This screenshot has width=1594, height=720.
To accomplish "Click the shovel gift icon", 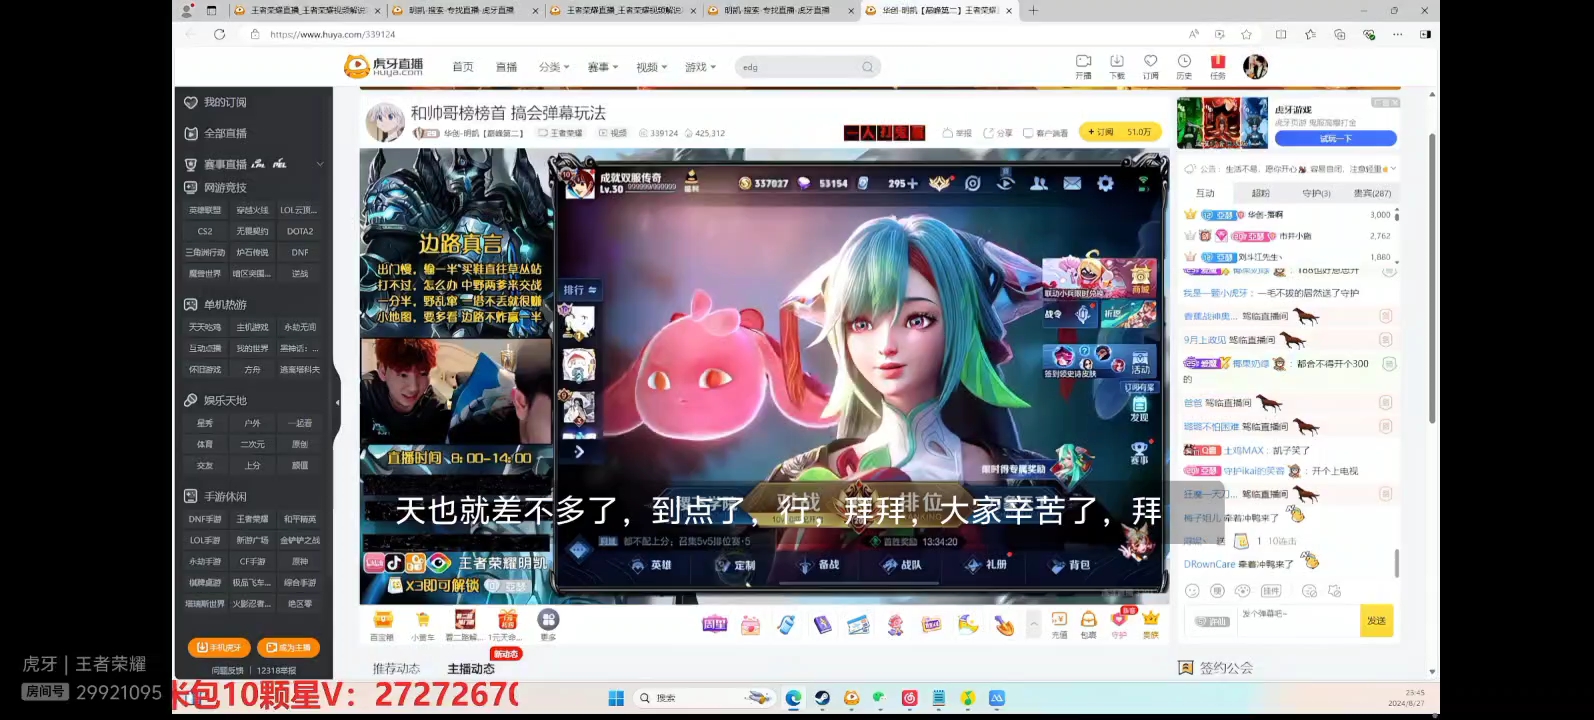I will pyautogui.click(x=1004, y=625).
